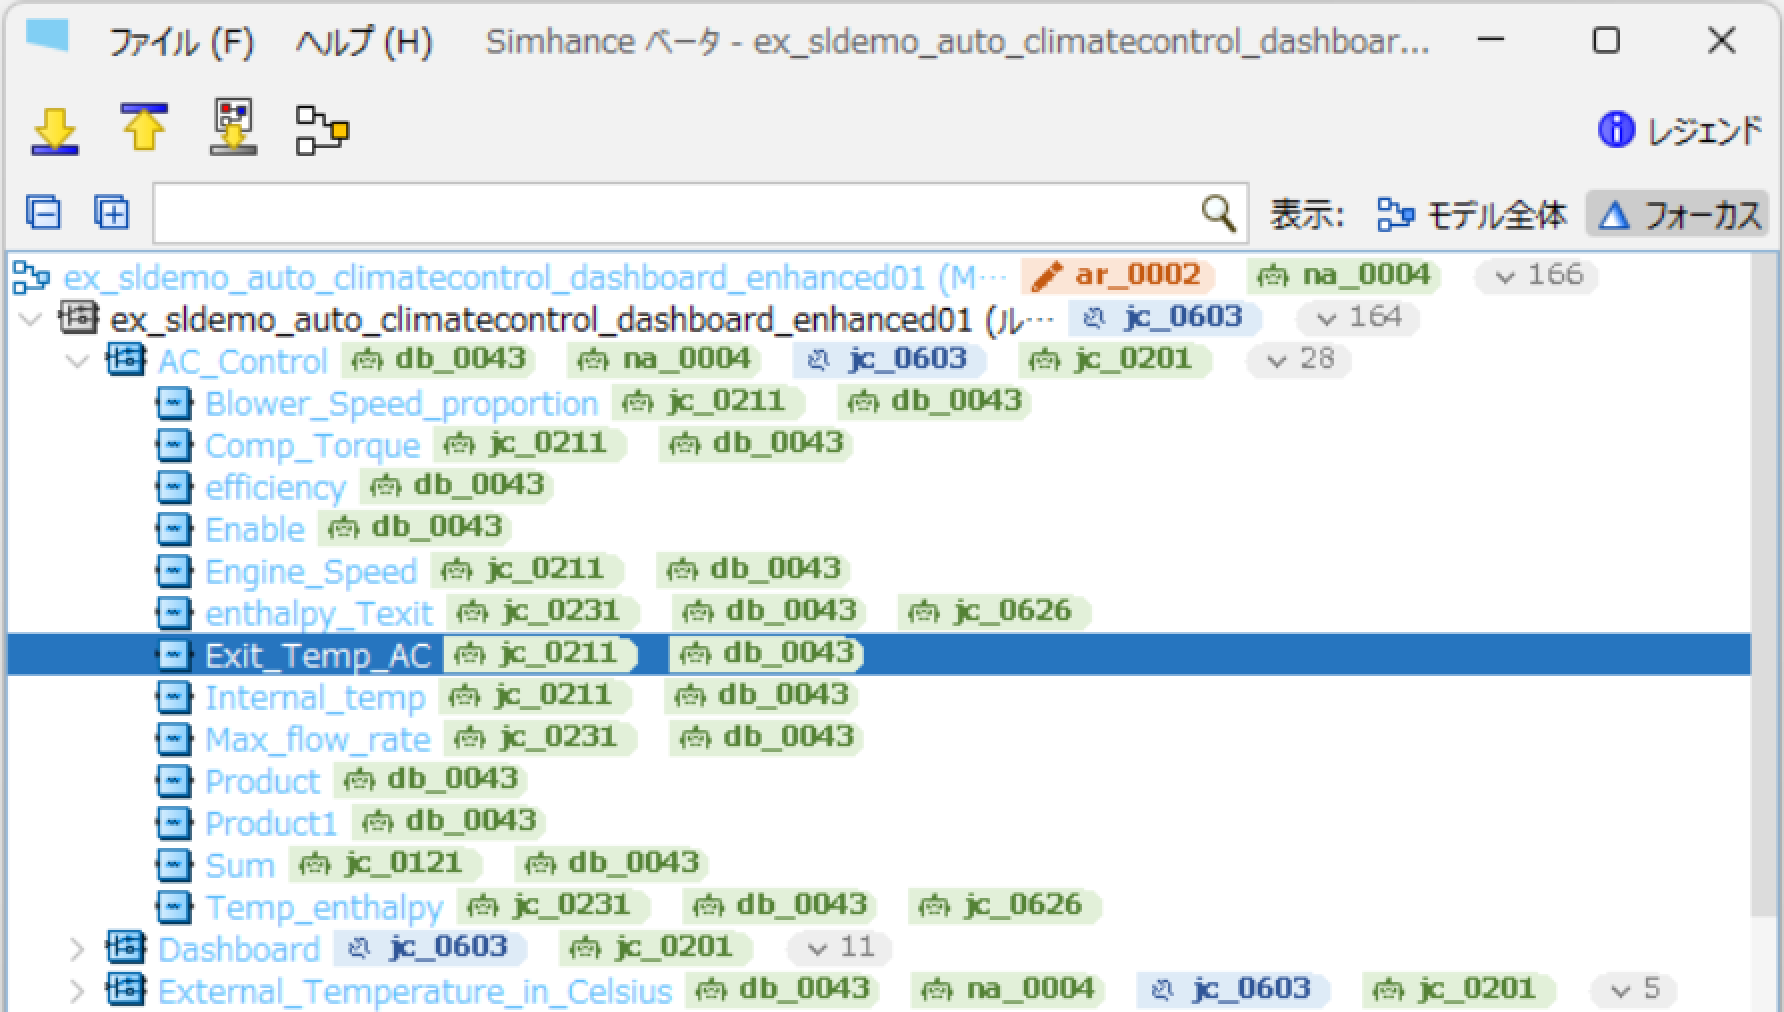Collapse the AC_Control node
1784x1012 pixels.
(x=78, y=361)
